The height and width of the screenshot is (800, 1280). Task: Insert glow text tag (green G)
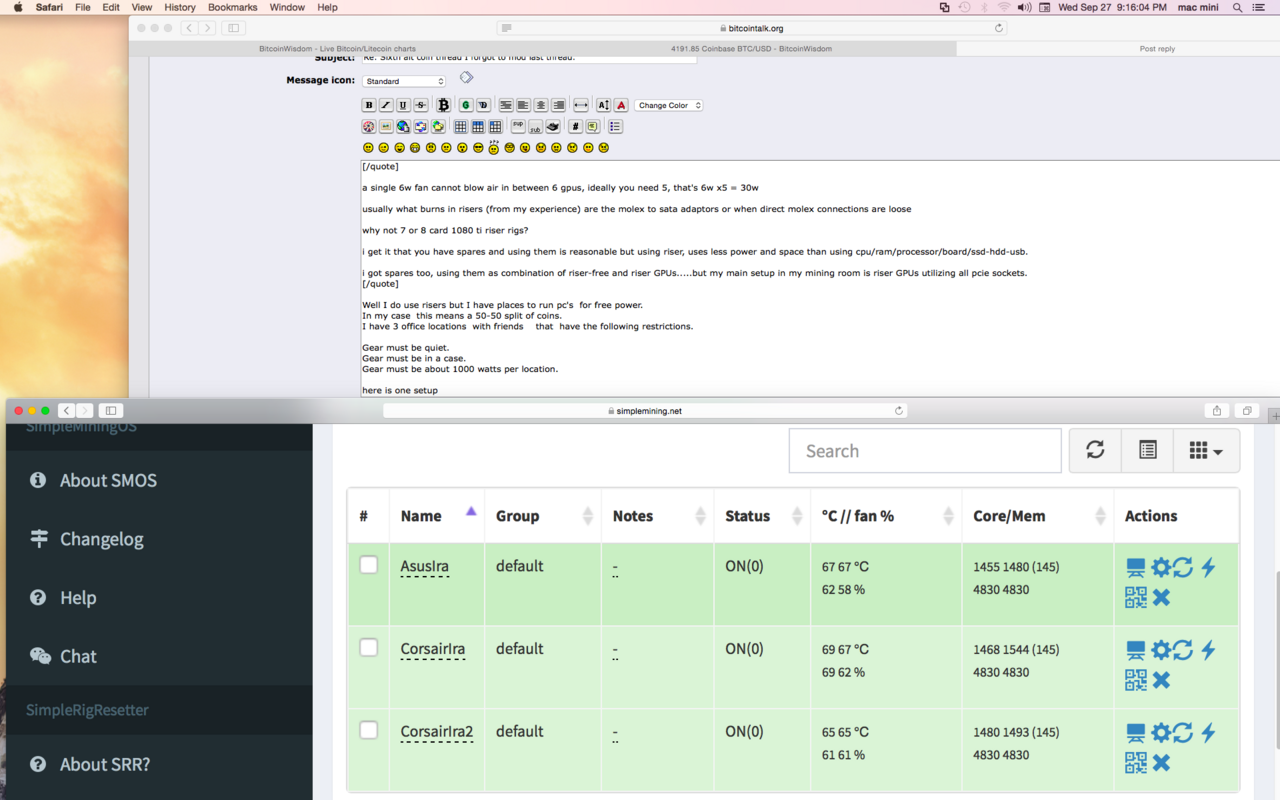[466, 105]
